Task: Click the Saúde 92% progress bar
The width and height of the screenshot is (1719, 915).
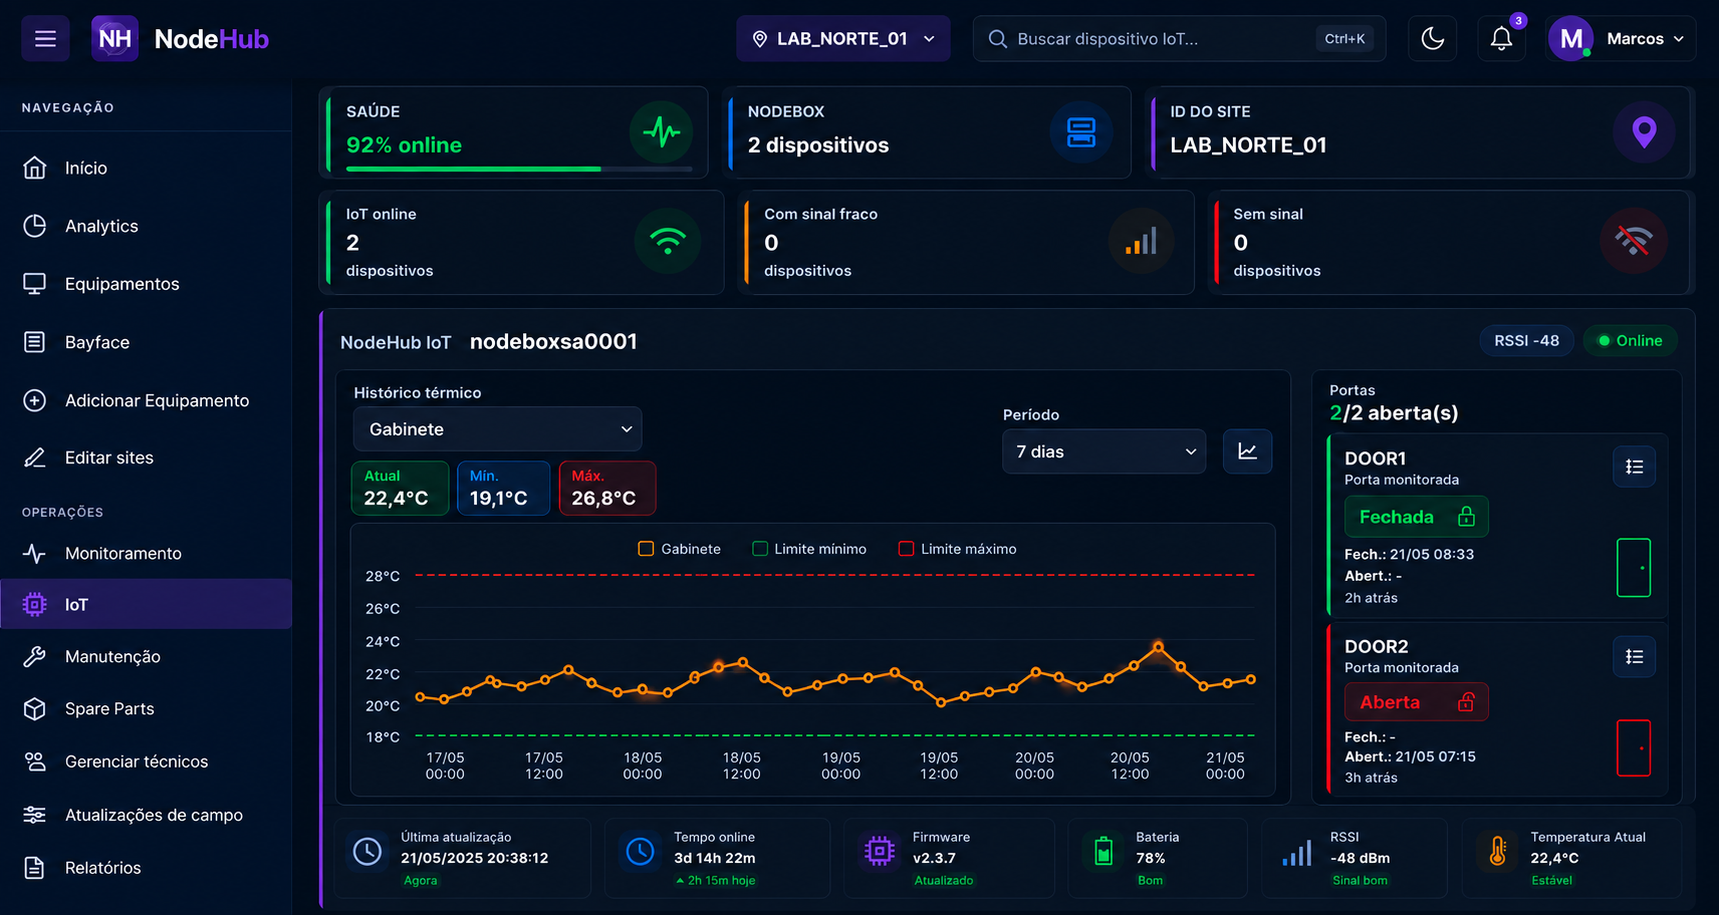Action: coord(519,169)
